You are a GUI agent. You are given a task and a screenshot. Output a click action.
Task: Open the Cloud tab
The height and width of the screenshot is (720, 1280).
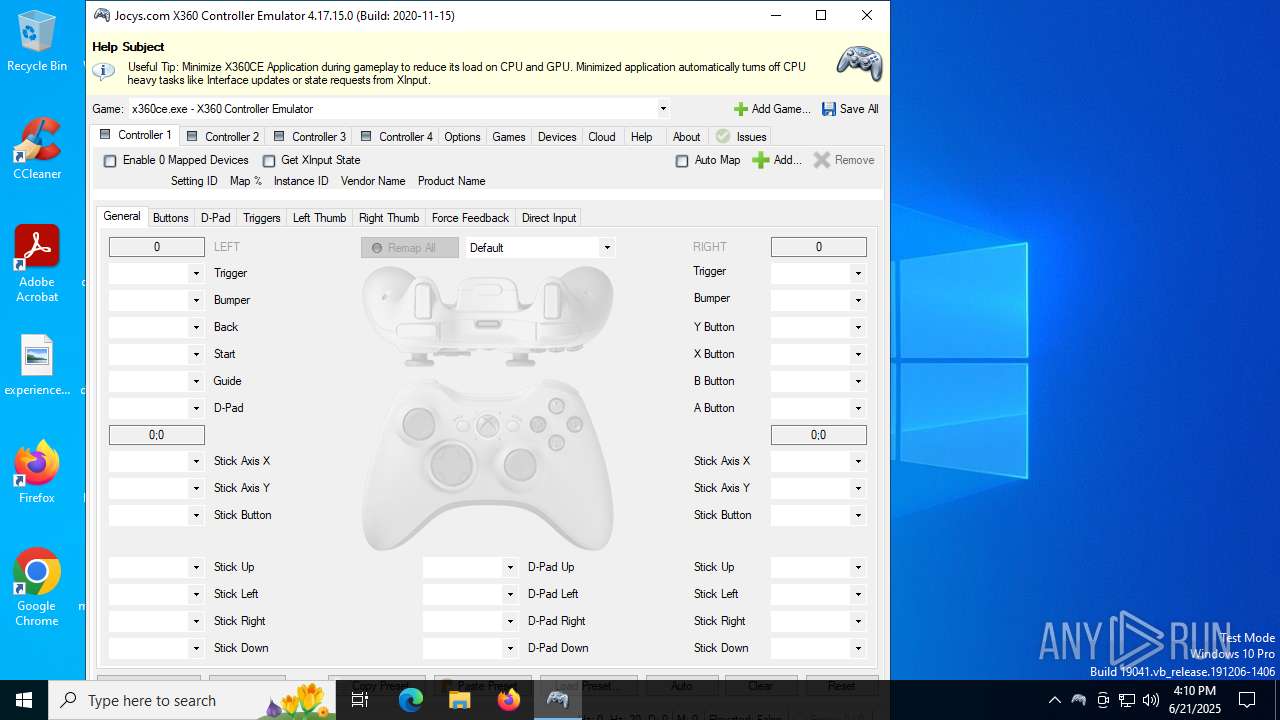[602, 137]
